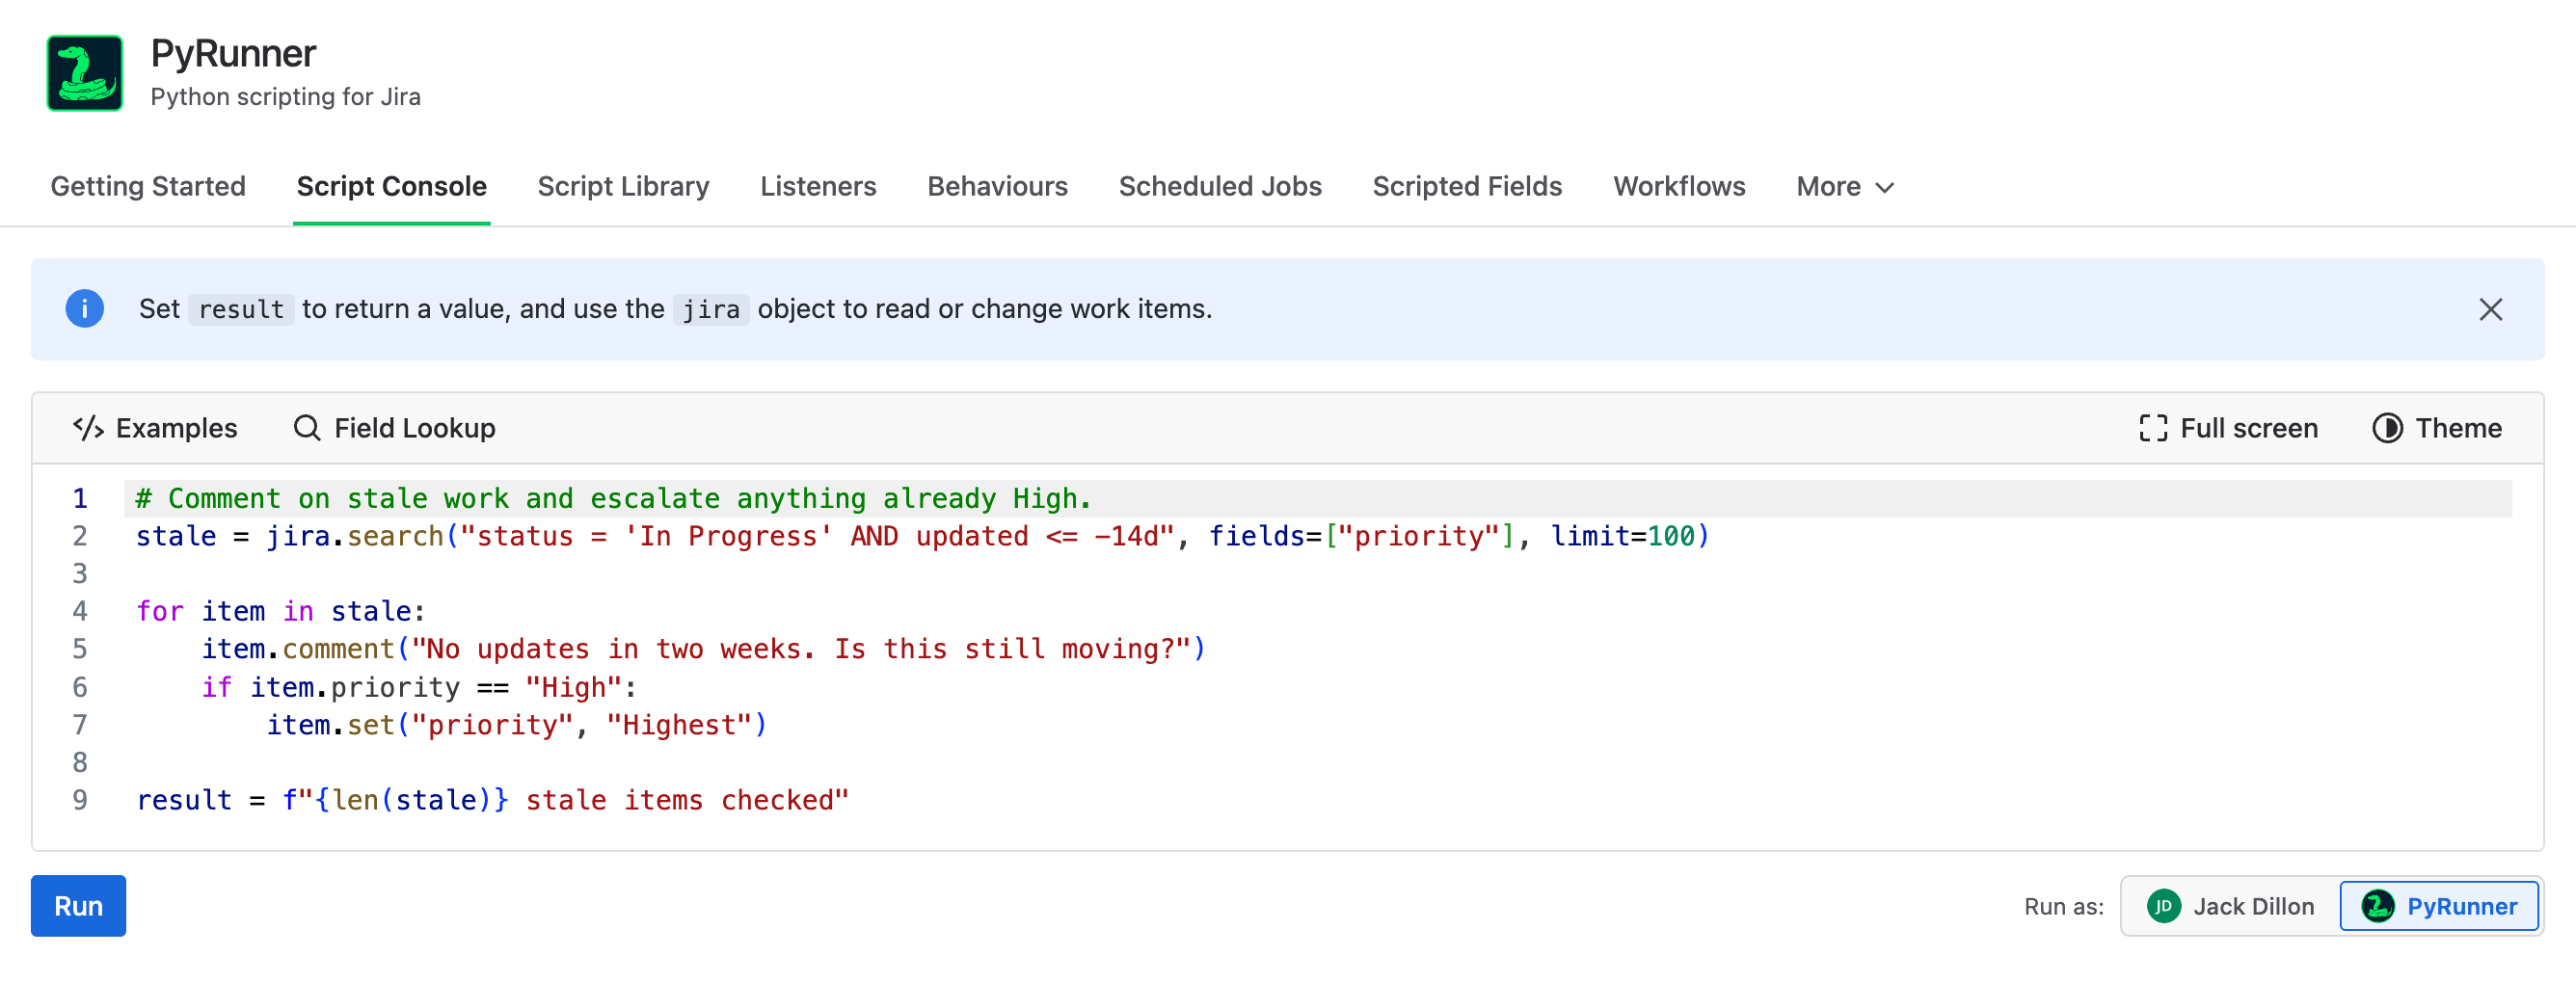This screenshot has width=2576, height=983.
Task: Switch the editor to Full screen
Action: click(x=2227, y=428)
